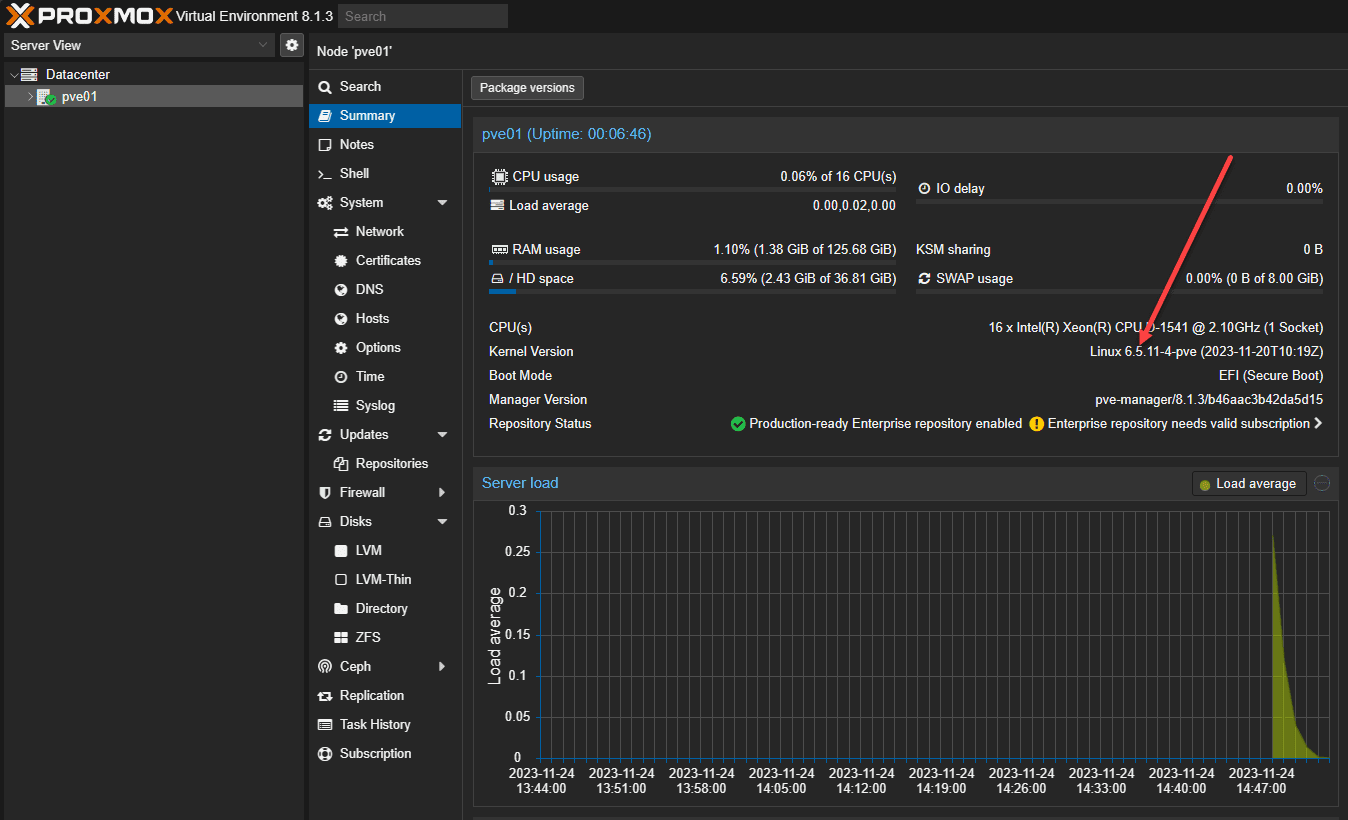
Task: Click the Subscription support icon
Action: [x=324, y=754]
